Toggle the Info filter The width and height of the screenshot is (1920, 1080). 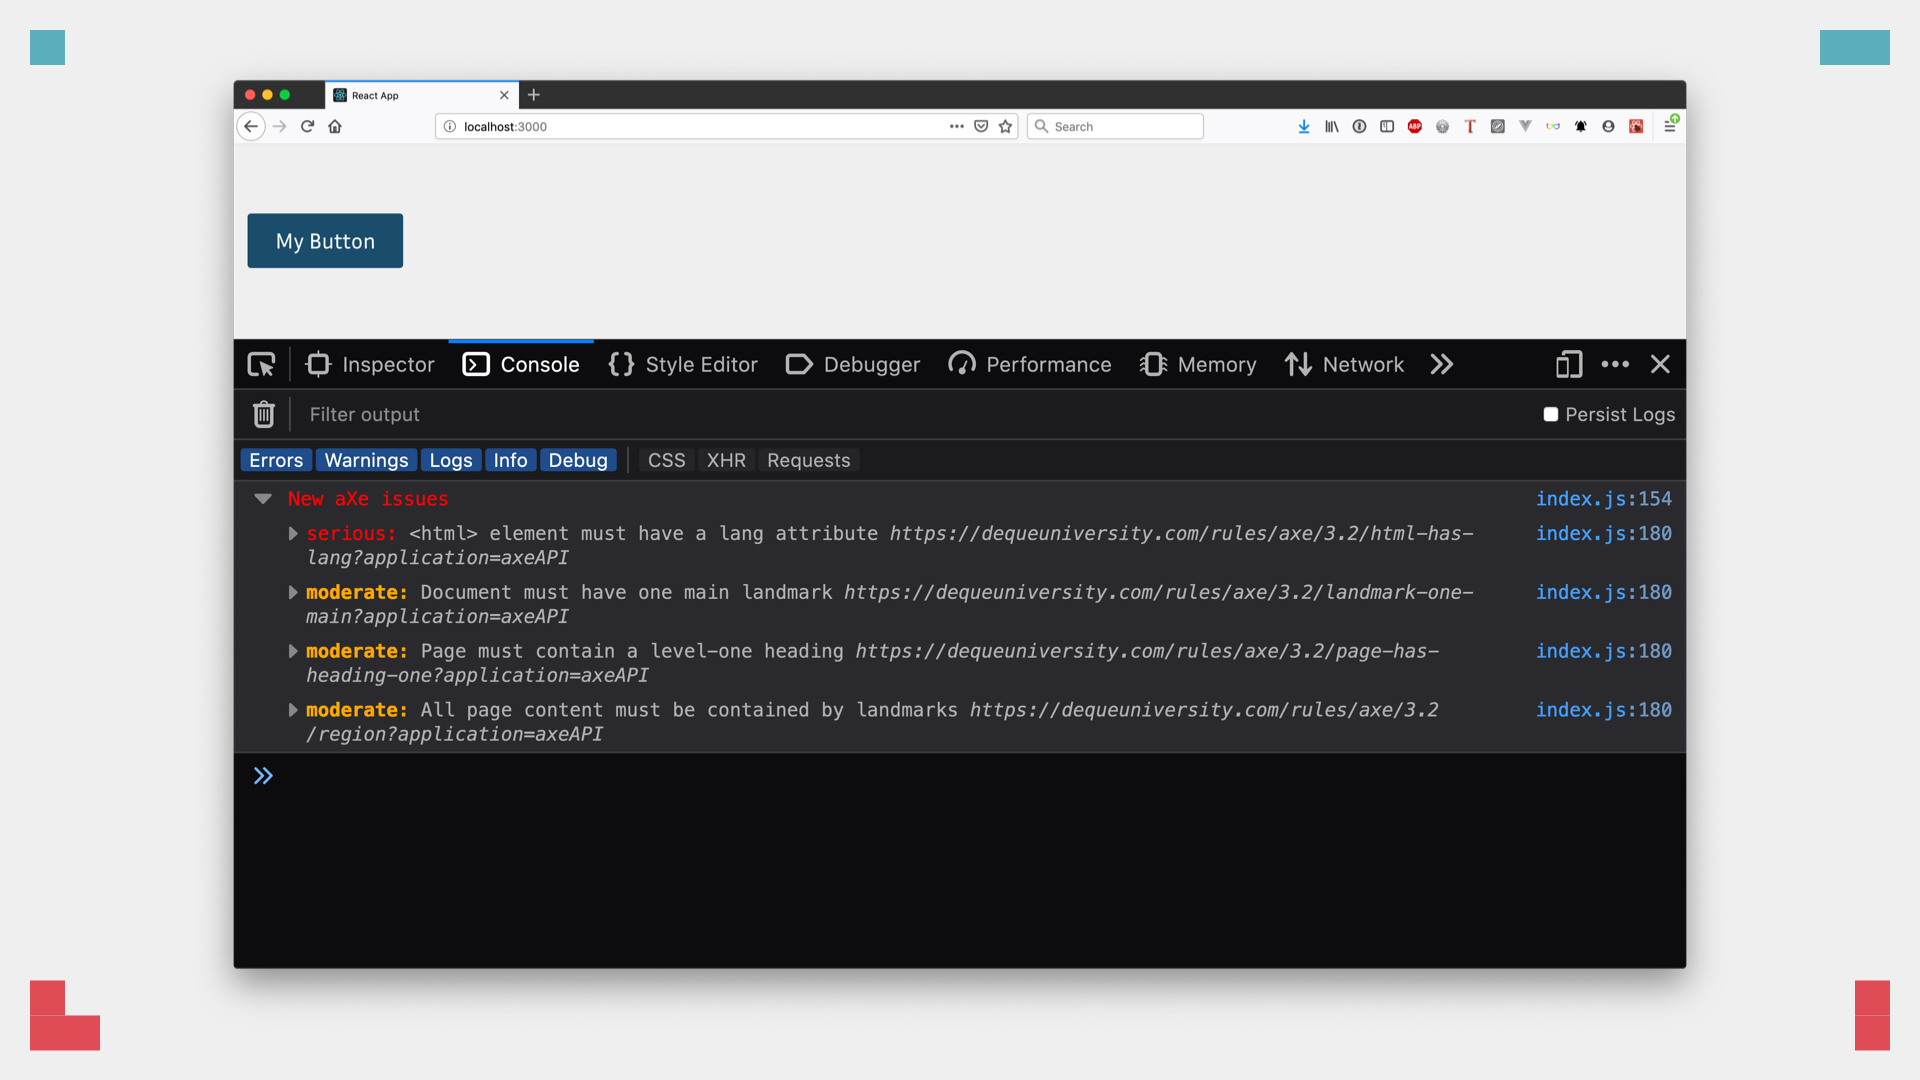tap(510, 460)
